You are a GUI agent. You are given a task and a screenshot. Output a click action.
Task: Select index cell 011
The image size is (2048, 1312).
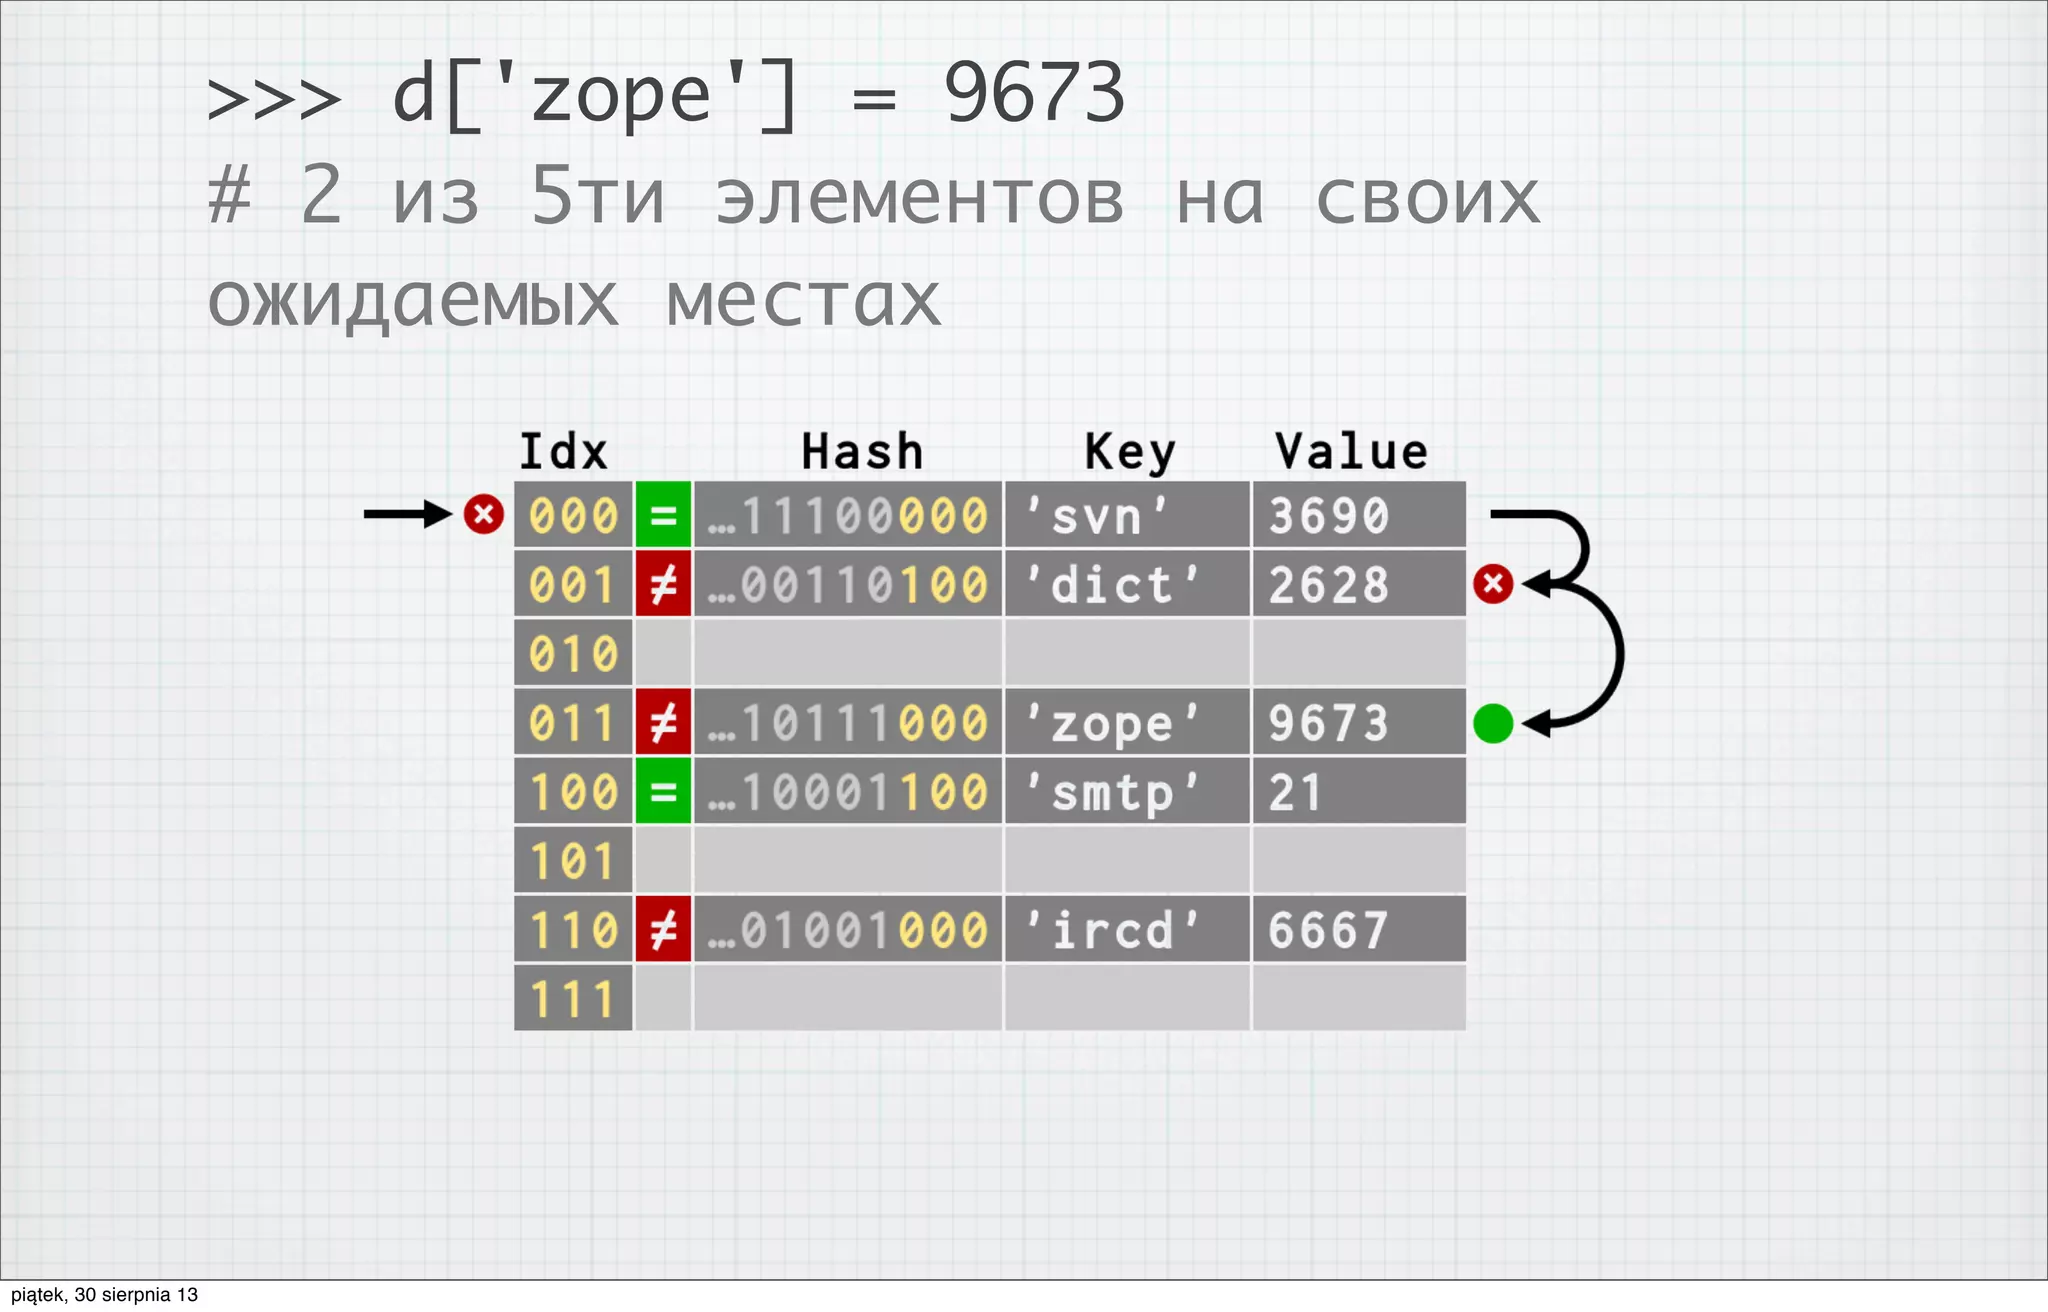(573, 721)
